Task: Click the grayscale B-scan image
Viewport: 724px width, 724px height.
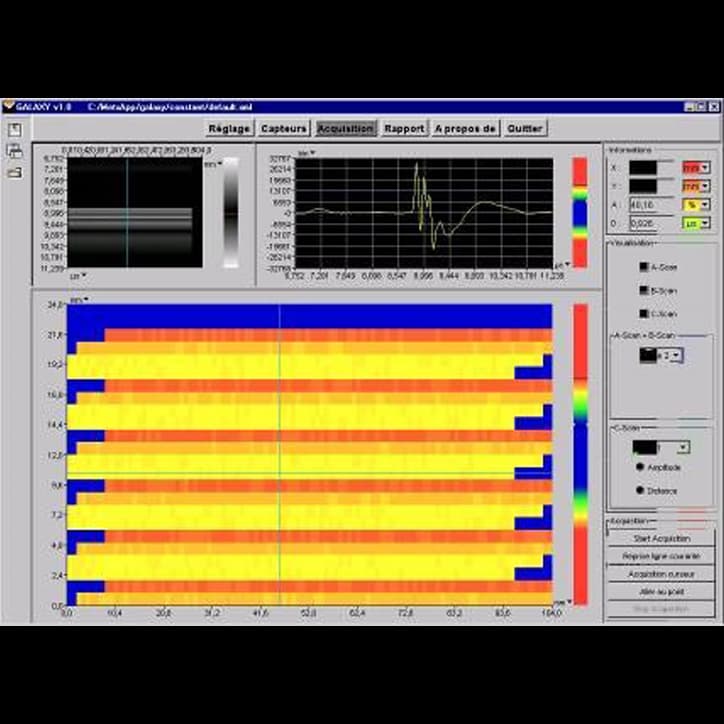Action: click(135, 212)
